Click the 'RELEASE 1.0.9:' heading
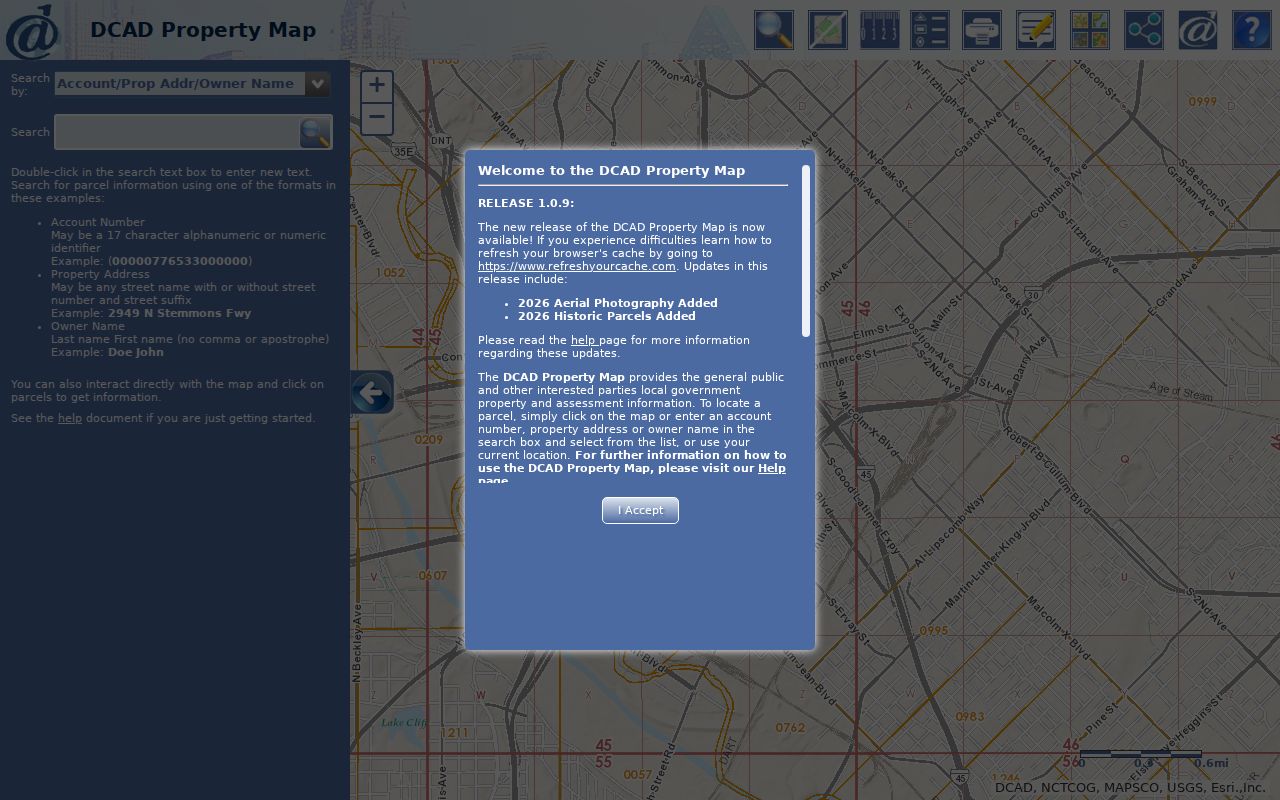The height and width of the screenshot is (800, 1280). click(526, 203)
